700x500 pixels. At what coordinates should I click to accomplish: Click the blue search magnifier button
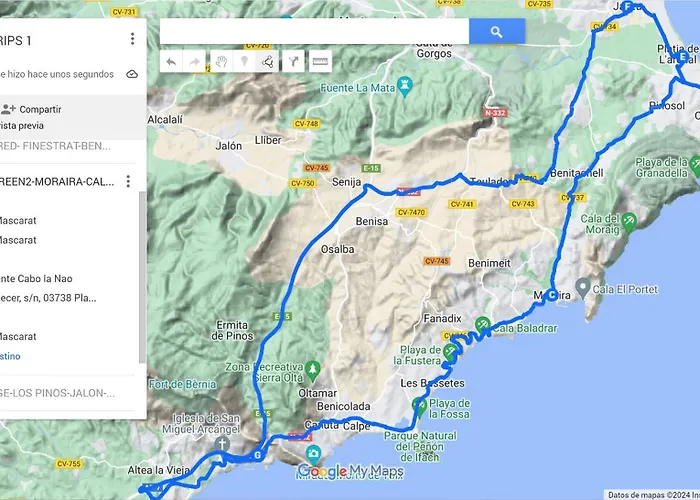coord(497,32)
